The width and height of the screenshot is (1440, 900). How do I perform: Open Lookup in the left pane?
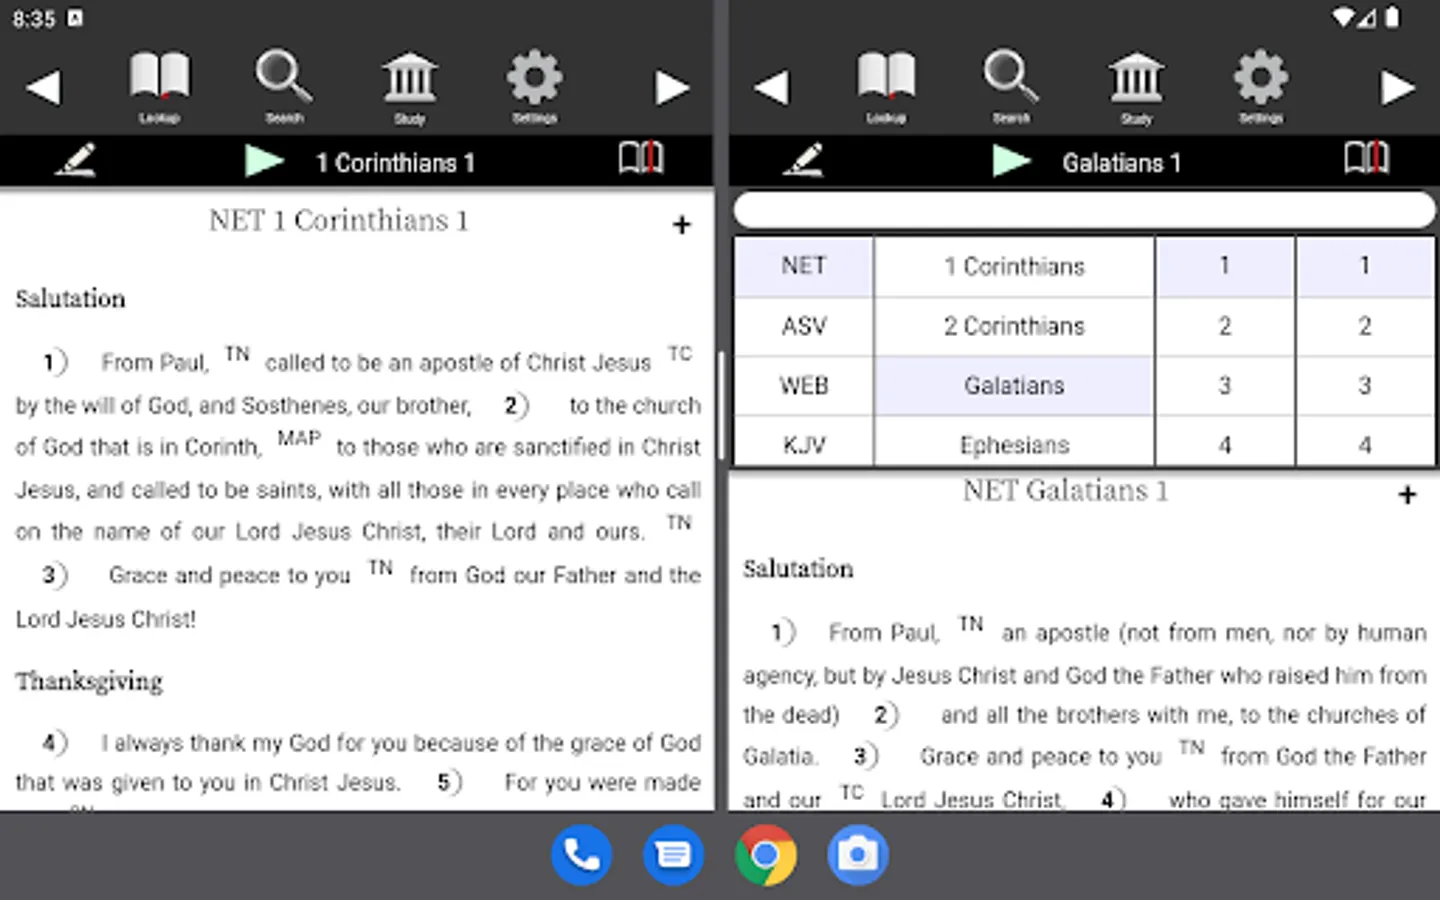point(159,87)
